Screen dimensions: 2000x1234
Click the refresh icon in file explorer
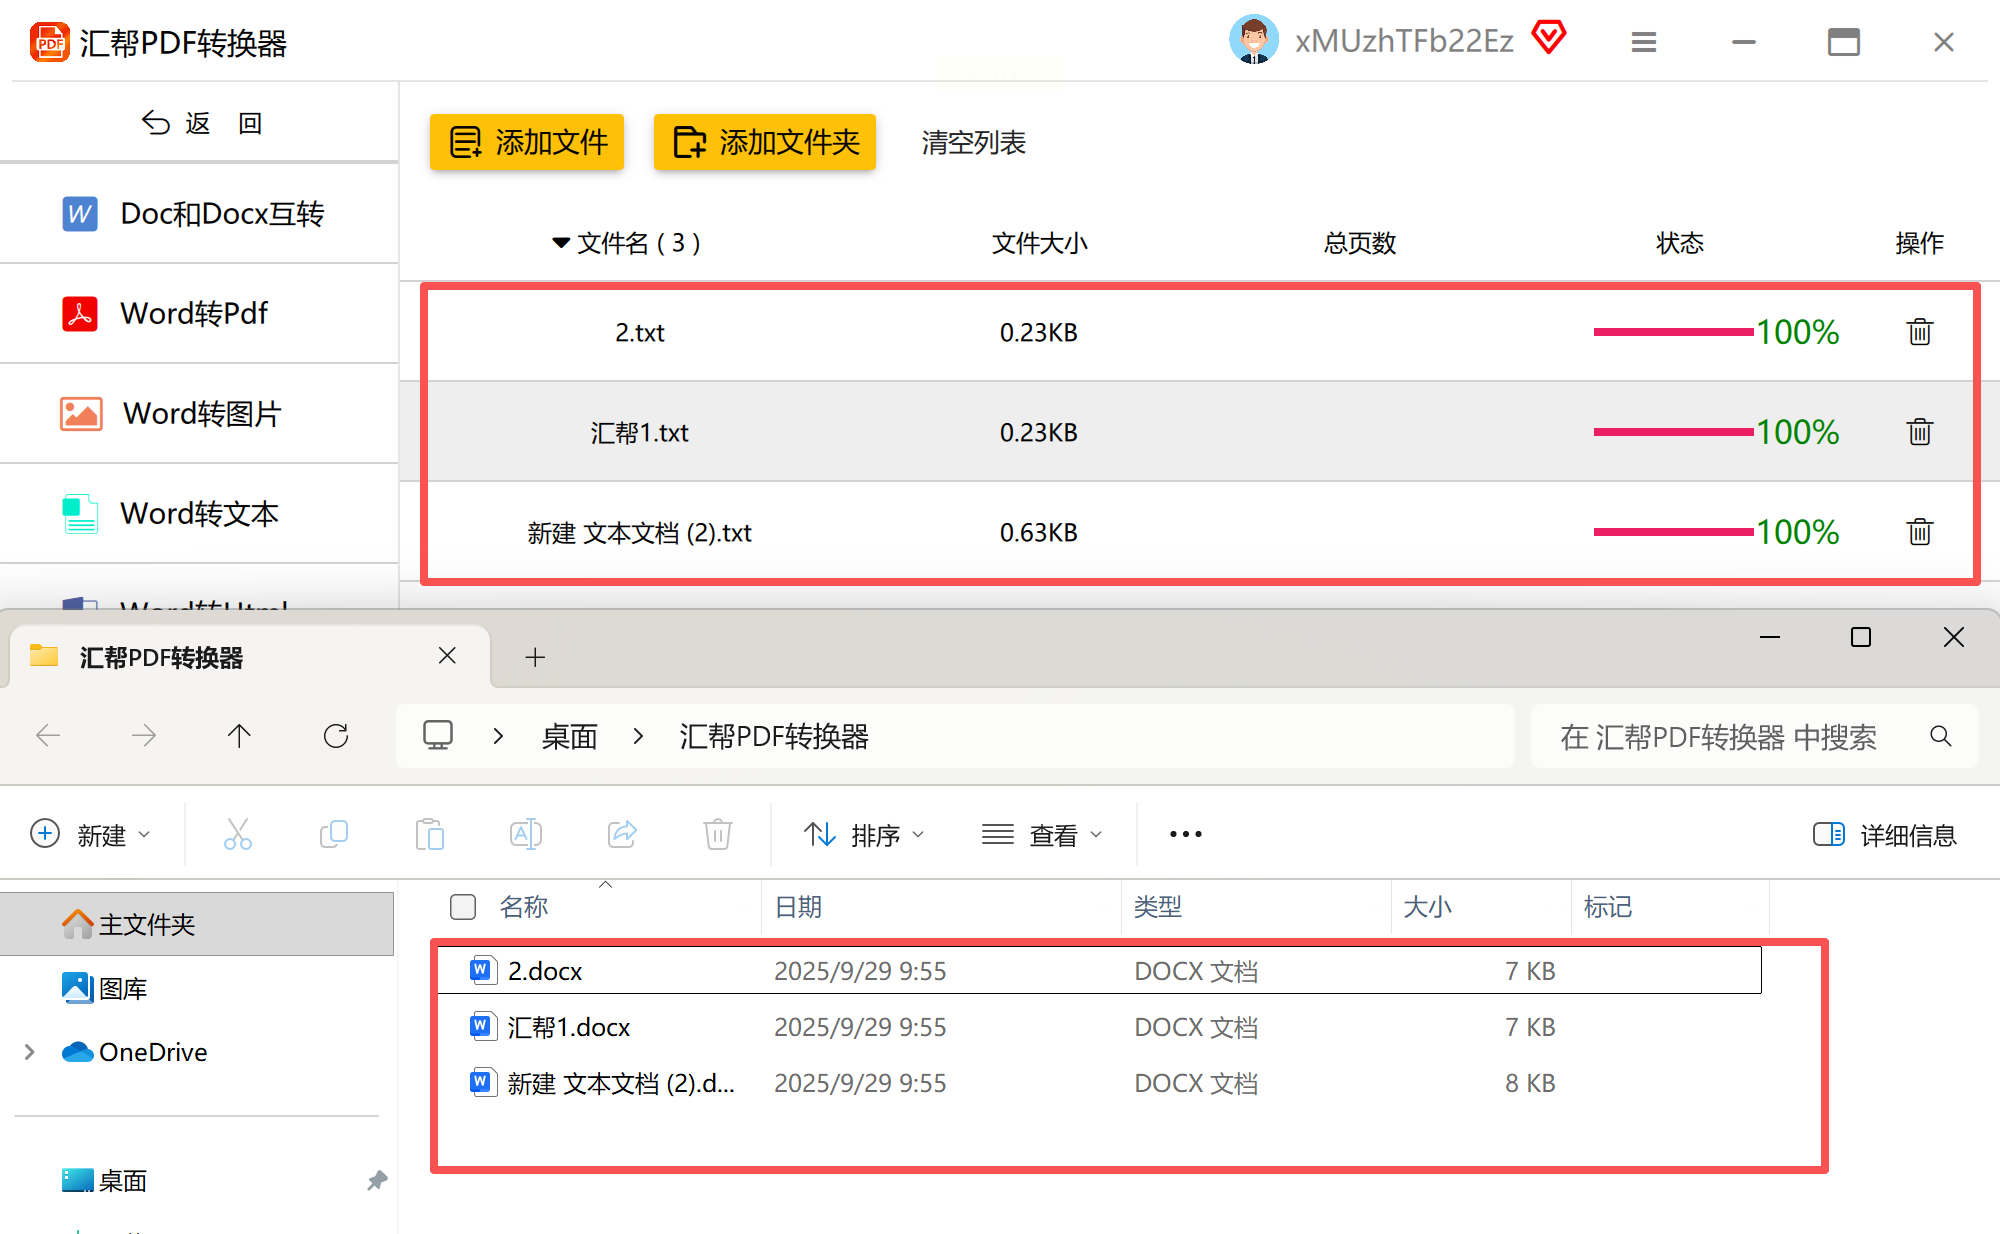[336, 737]
